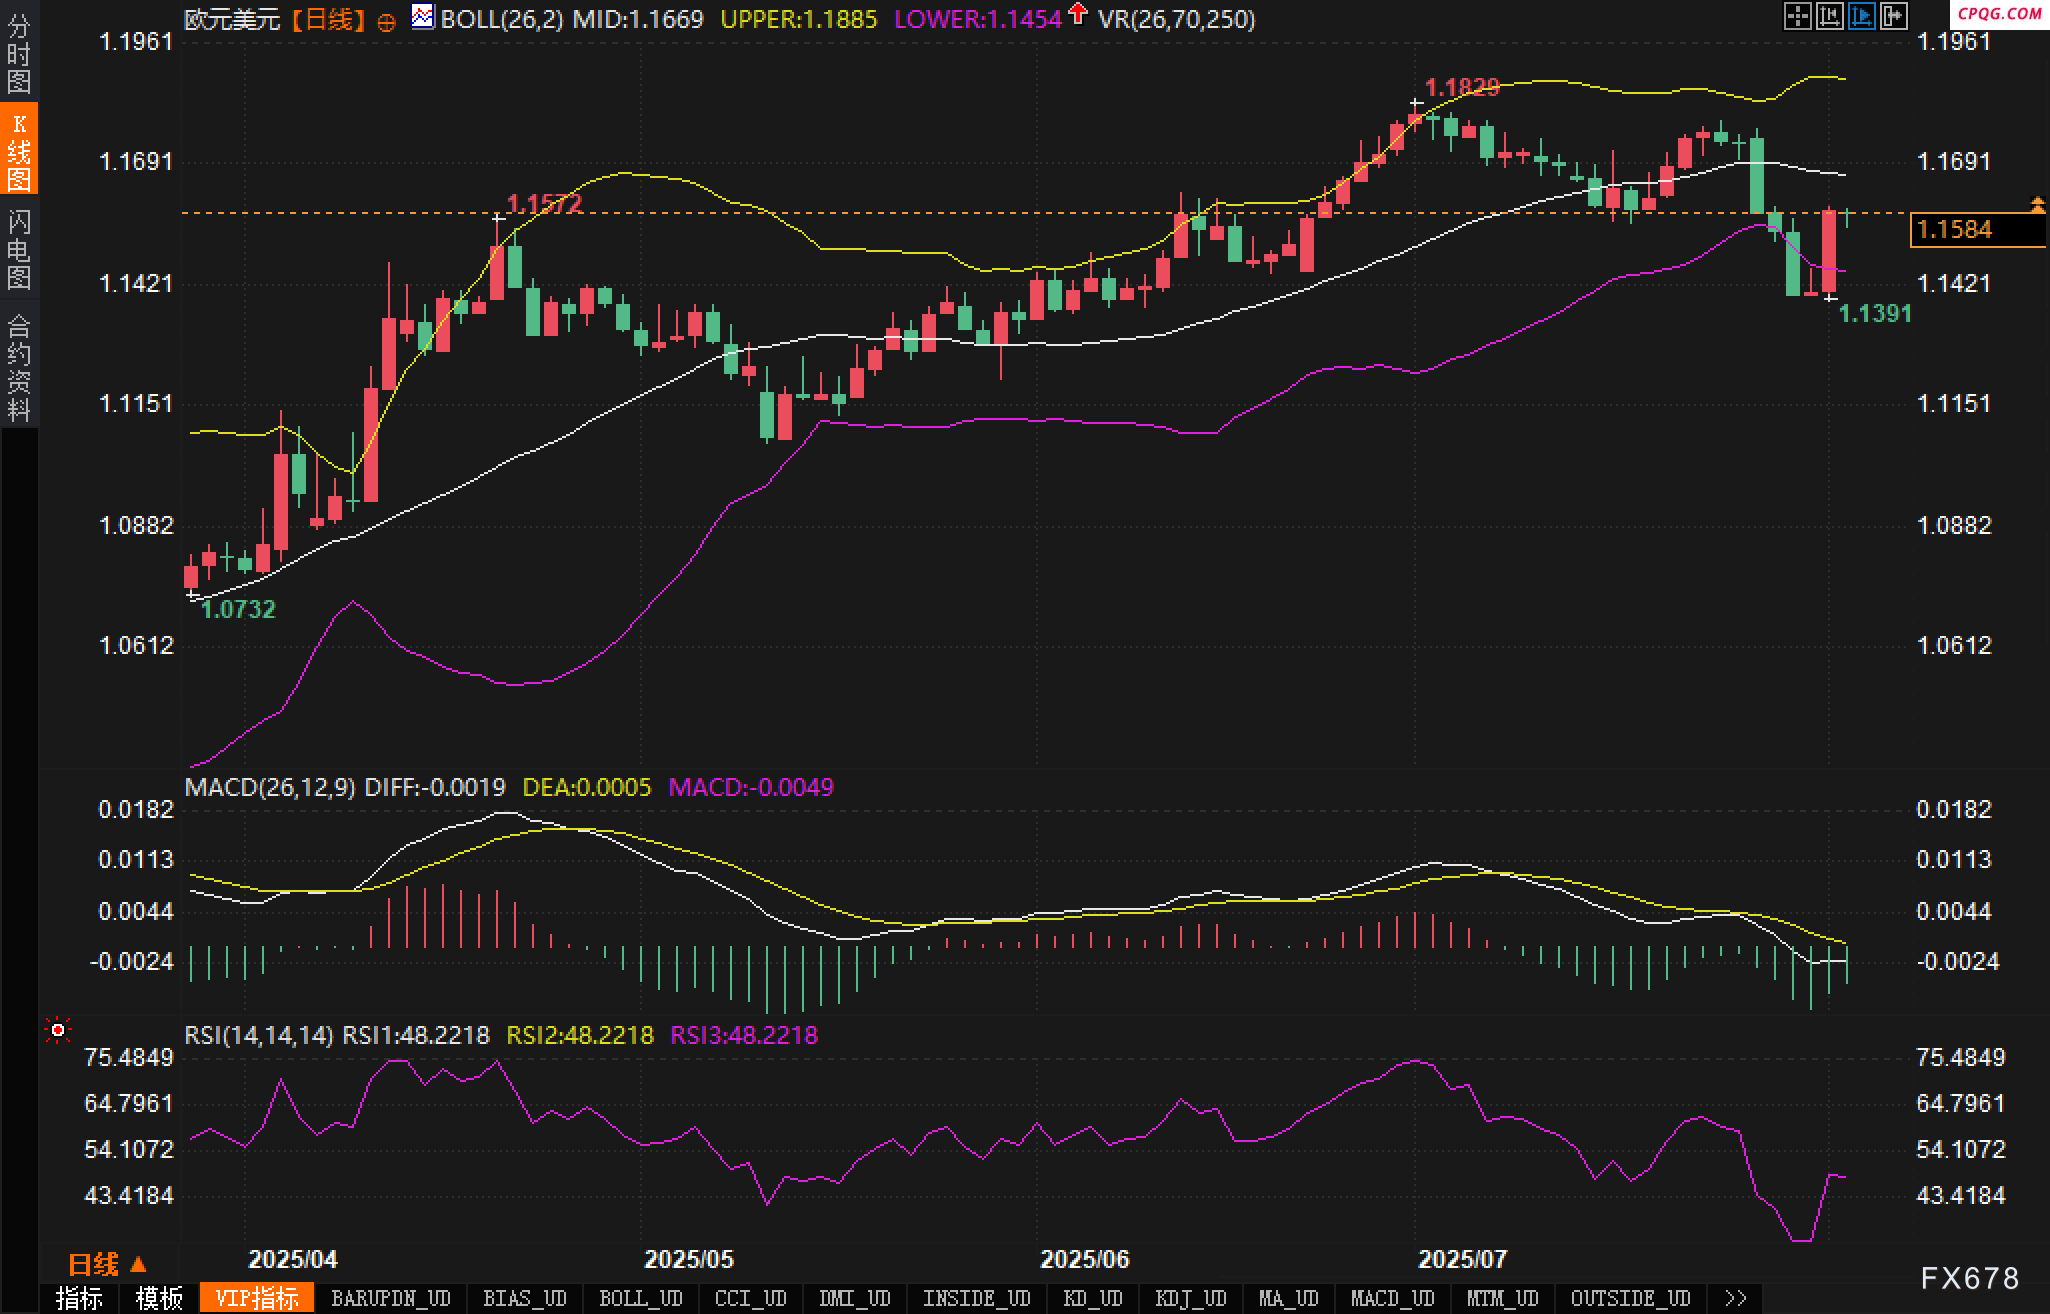2050x1314 pixels.
Task: Toggle the blue highlighted chart-axis icon
Action: coord(1861,15)
